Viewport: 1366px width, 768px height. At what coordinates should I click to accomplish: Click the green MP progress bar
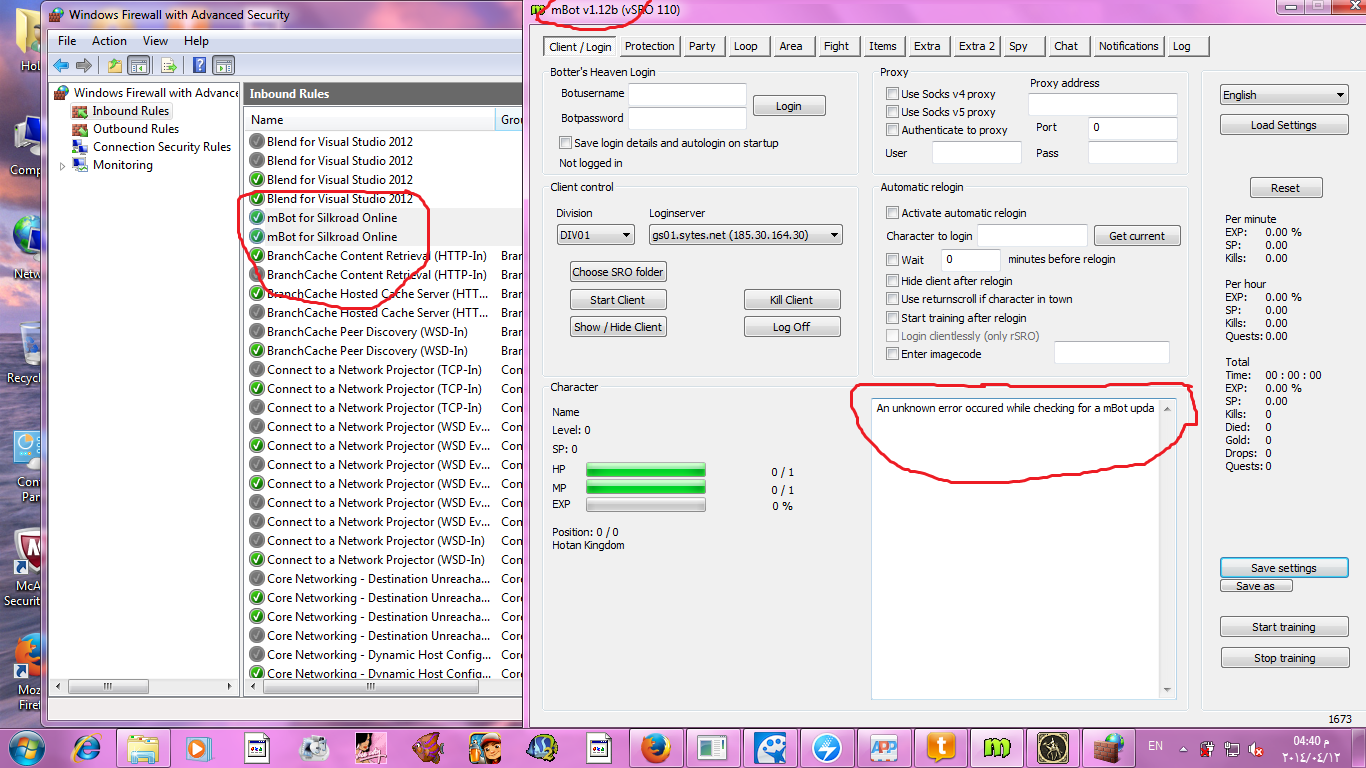tap(646, 488)
